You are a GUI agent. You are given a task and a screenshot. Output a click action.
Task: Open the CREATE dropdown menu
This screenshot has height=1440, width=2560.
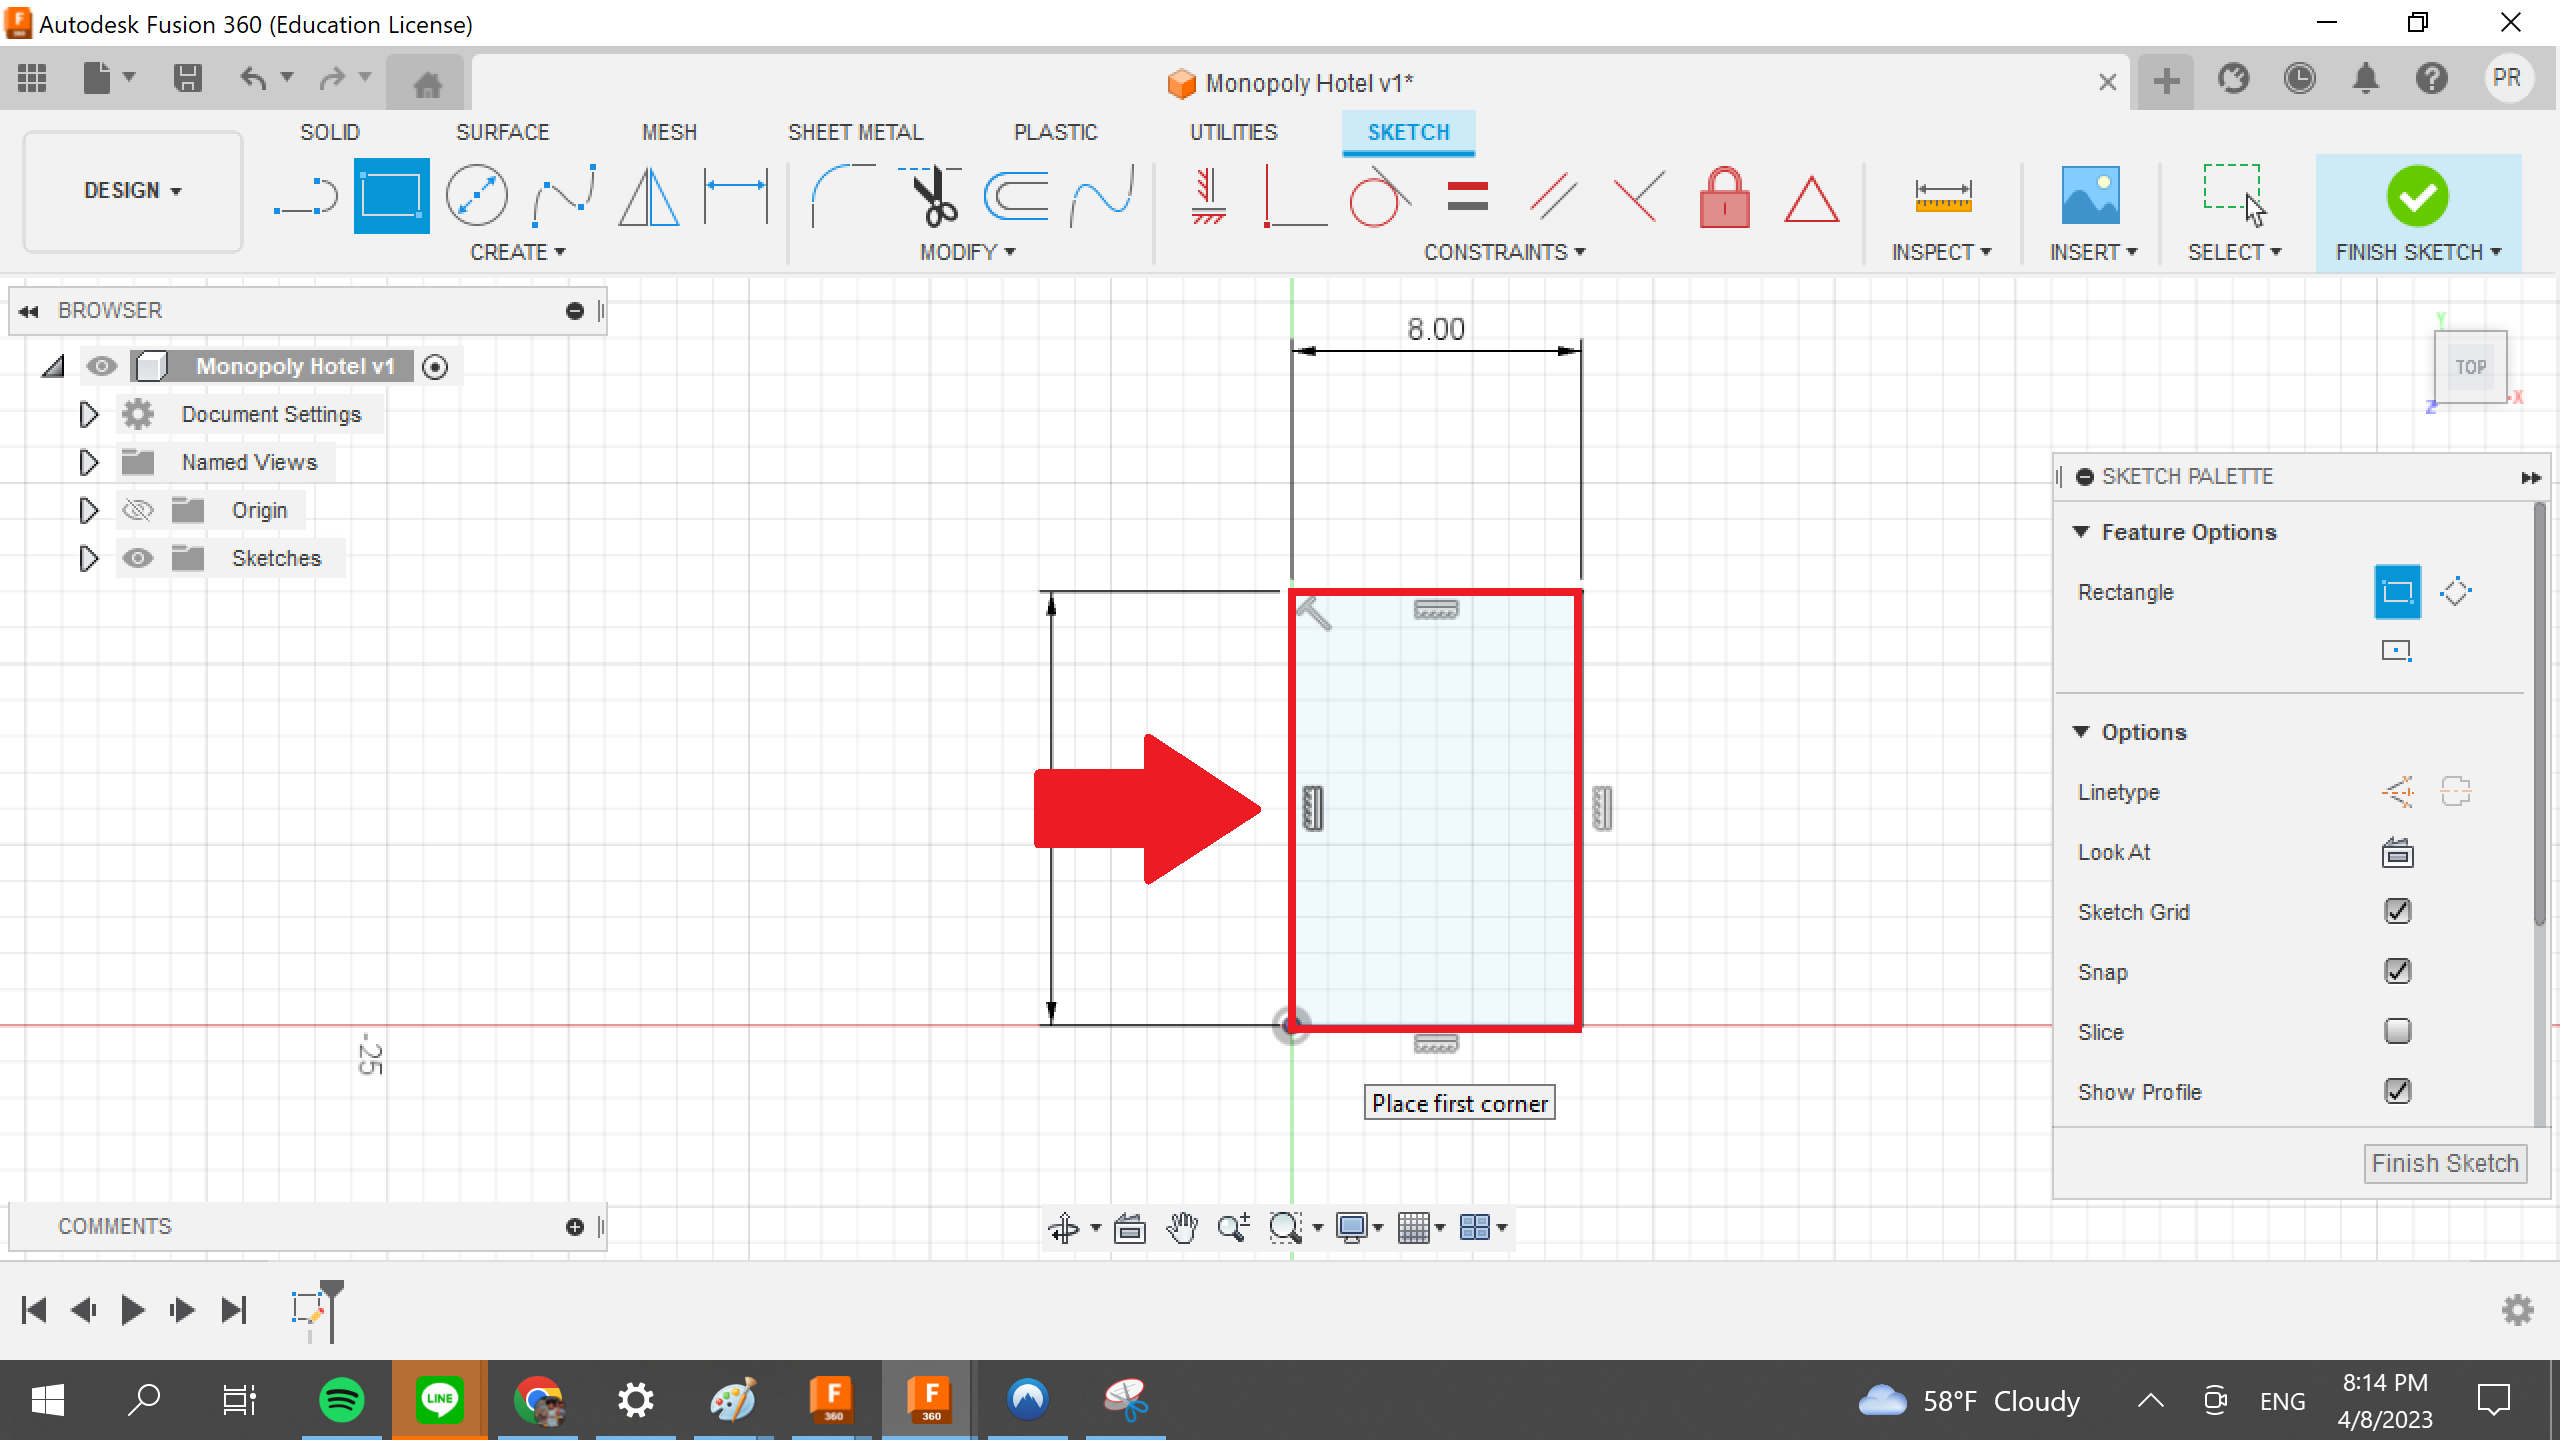tap(518, 252)
